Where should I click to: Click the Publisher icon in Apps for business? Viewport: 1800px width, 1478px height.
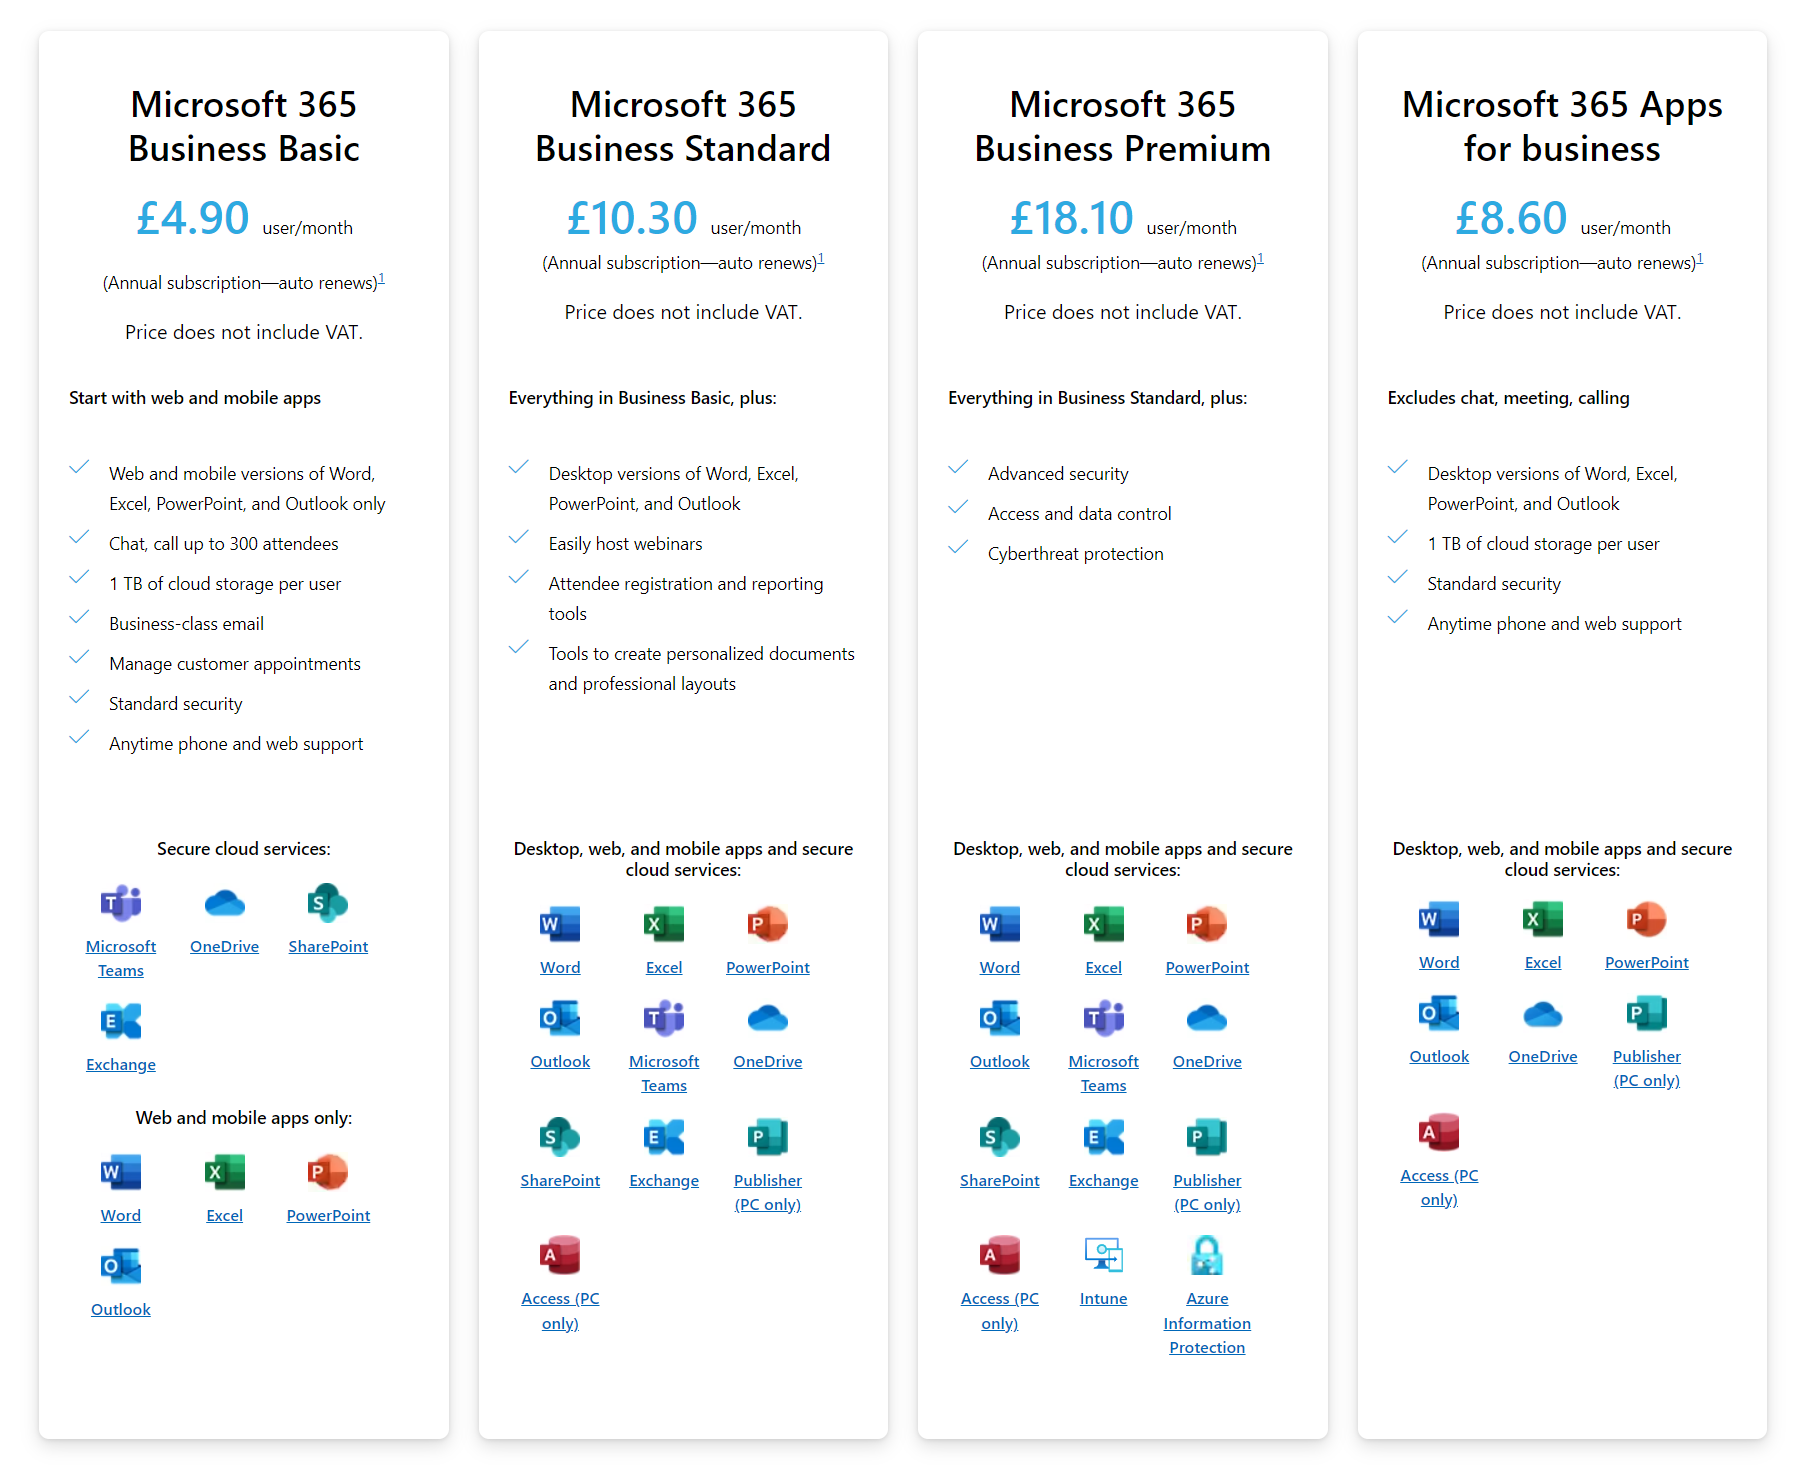pyautogui.click(x=1647, y=1014)
